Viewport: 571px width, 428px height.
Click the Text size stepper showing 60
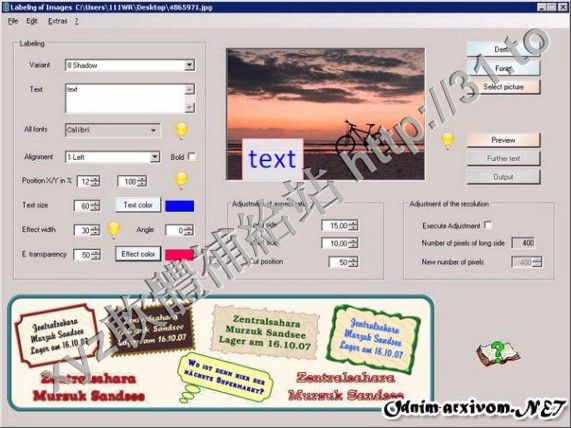coord(87,206)
